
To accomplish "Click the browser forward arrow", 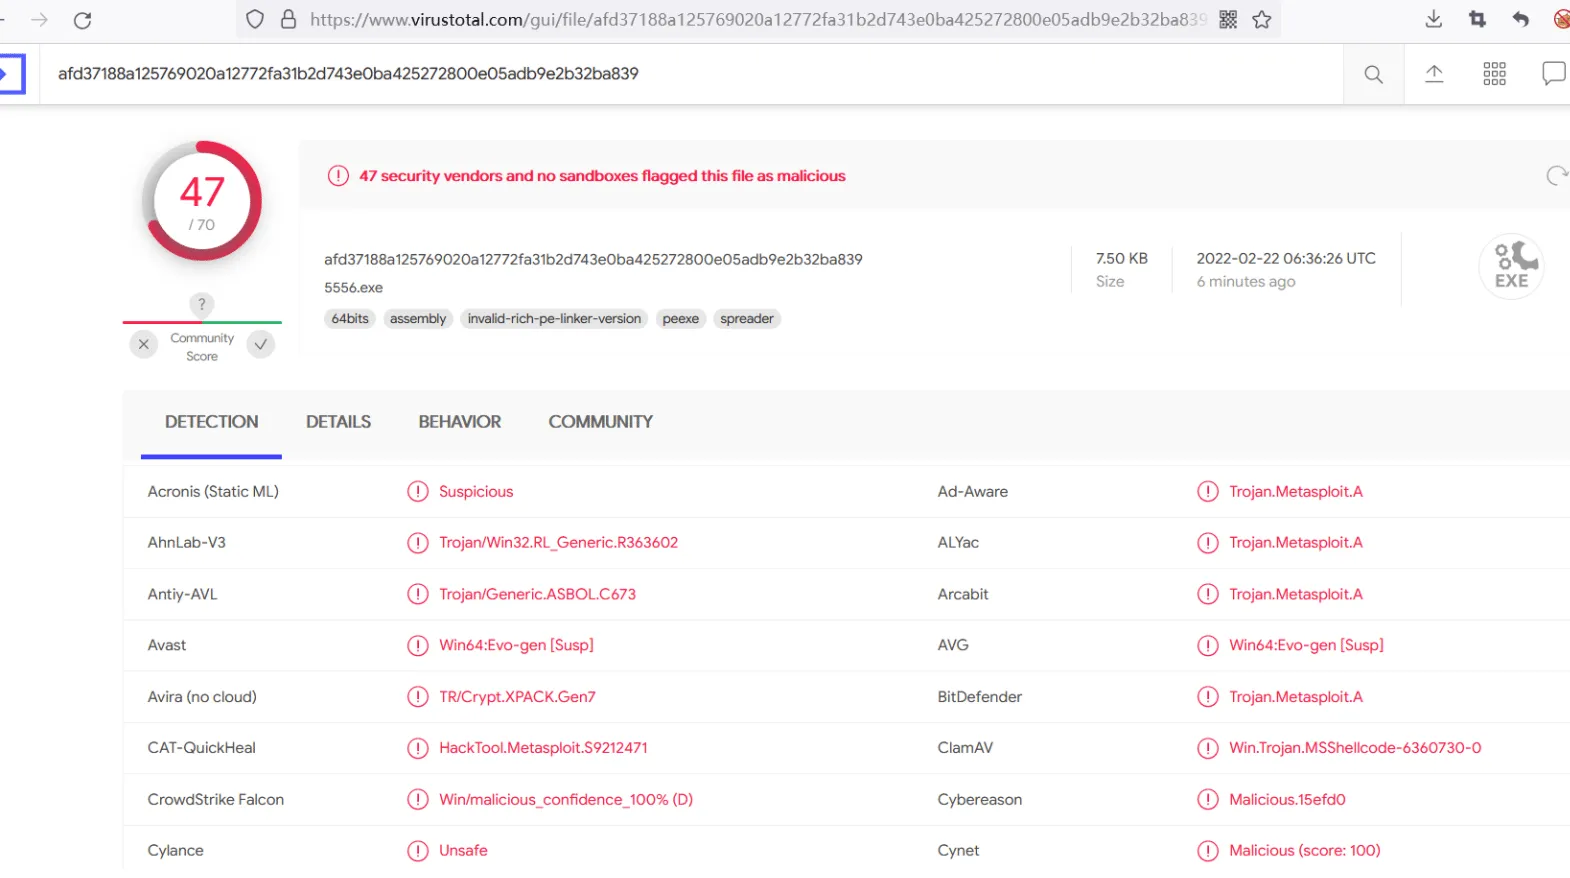I will [x=40, y=20].
